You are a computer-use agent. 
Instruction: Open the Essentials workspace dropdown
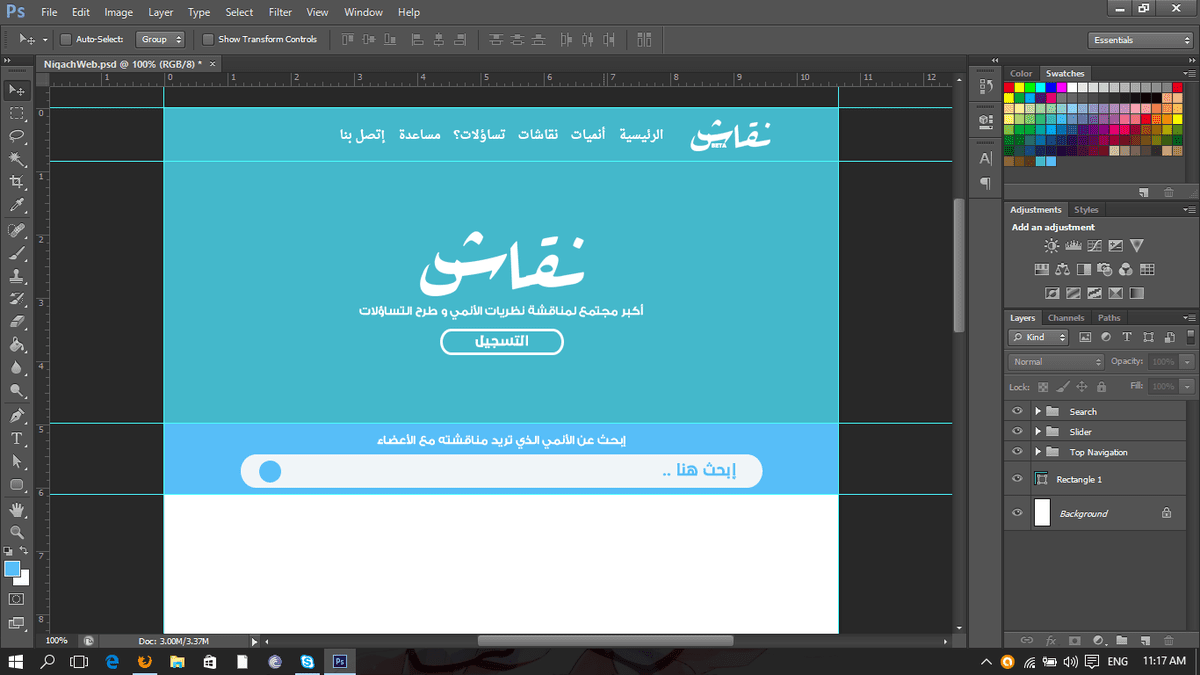pos(1140,40)
